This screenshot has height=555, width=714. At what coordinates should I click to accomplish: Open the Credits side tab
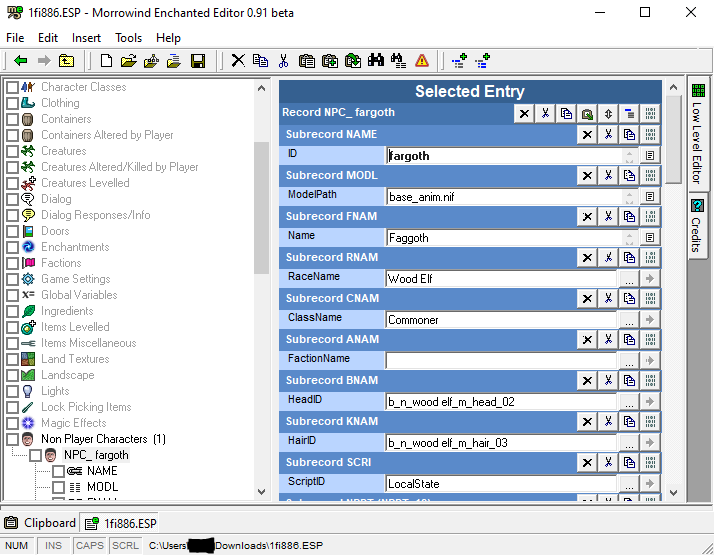(x=697, y=225)
